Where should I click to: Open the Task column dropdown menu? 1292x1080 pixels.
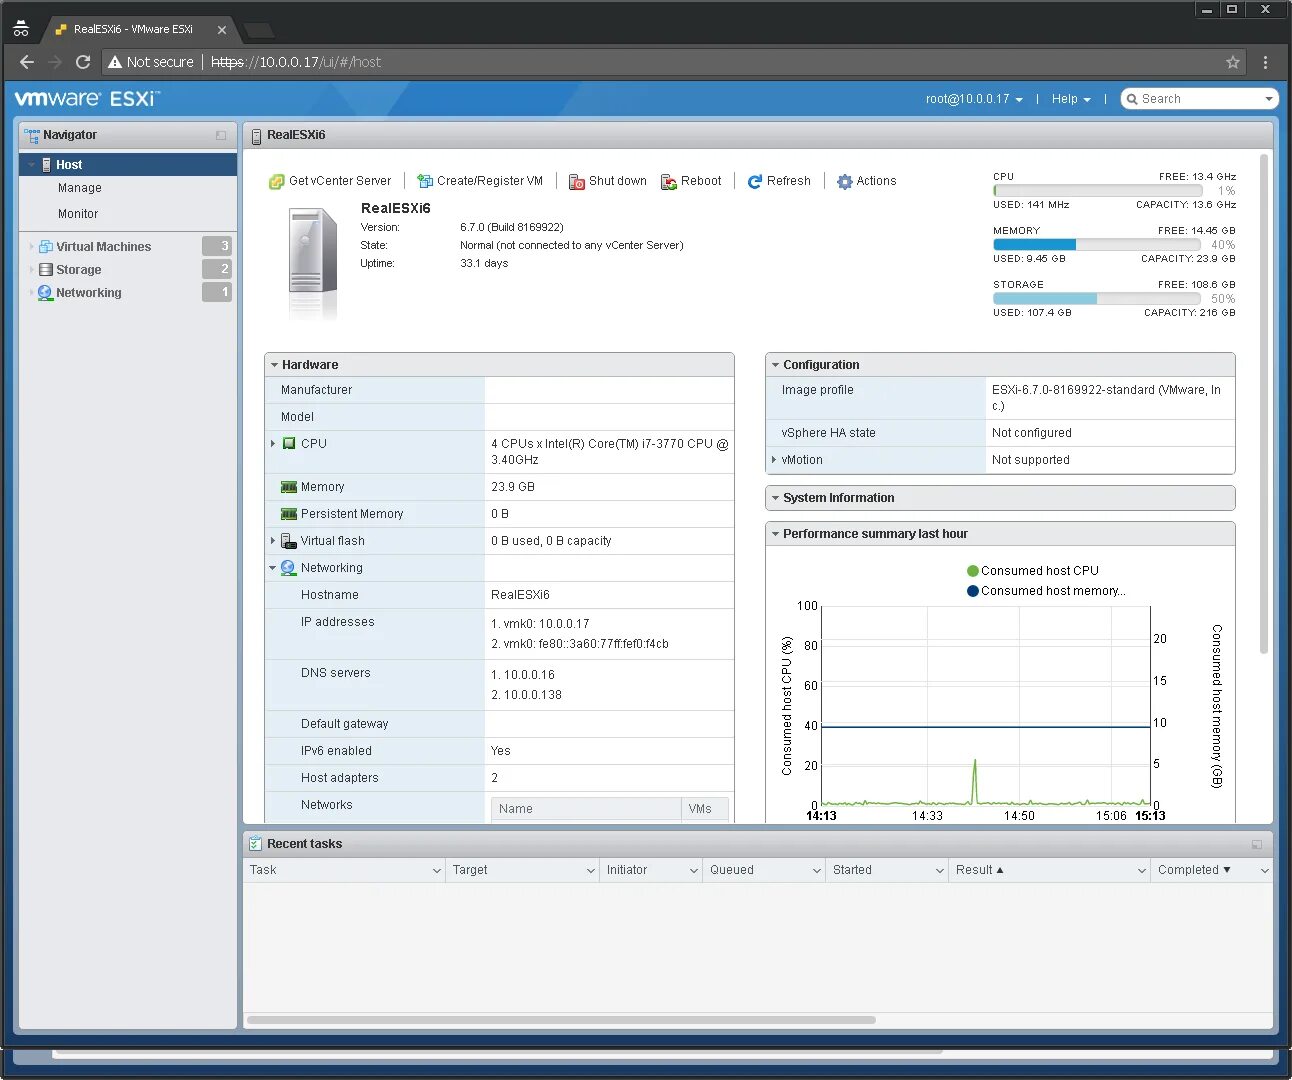[437, 871]
